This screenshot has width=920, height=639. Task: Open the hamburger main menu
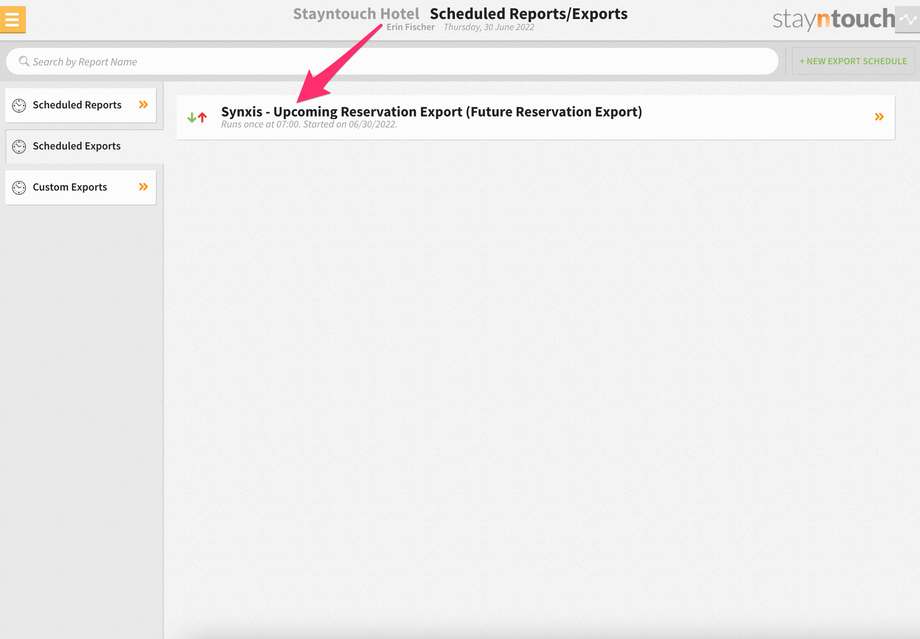(x=12, y=19)
